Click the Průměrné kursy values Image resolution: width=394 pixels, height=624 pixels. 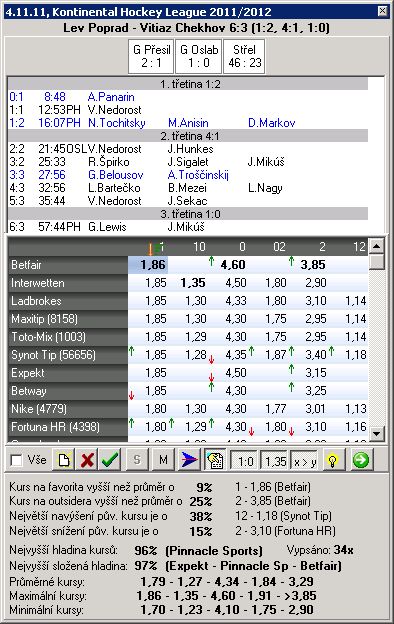(227, 581)
